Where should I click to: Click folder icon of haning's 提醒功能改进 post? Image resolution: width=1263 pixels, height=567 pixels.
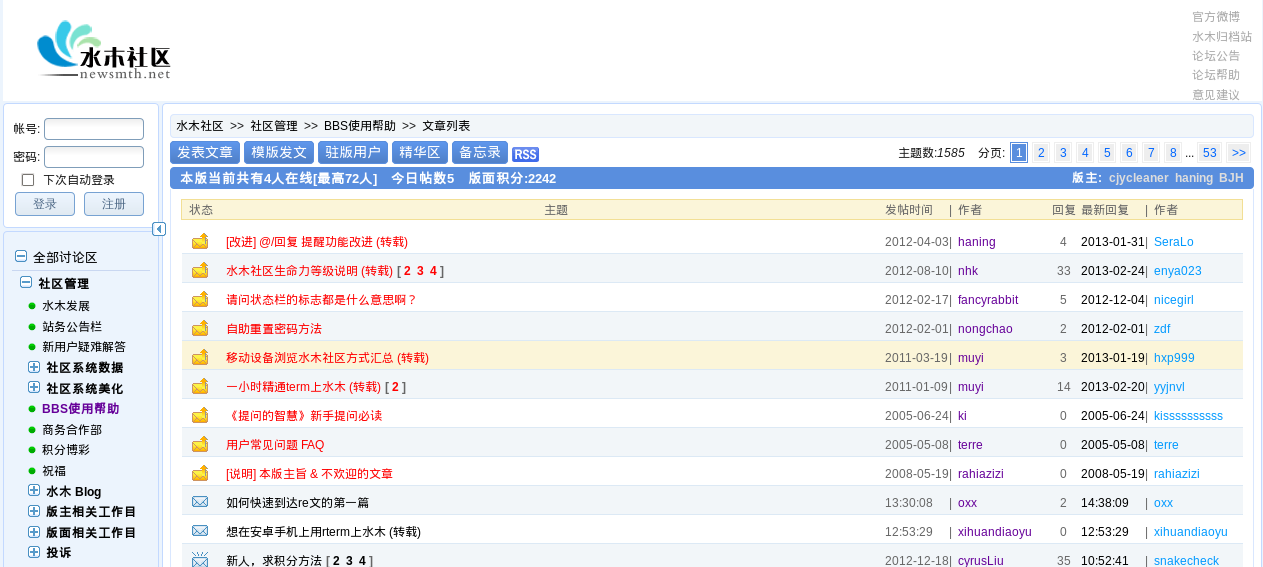pyautogui.click(x=200, y=241)
